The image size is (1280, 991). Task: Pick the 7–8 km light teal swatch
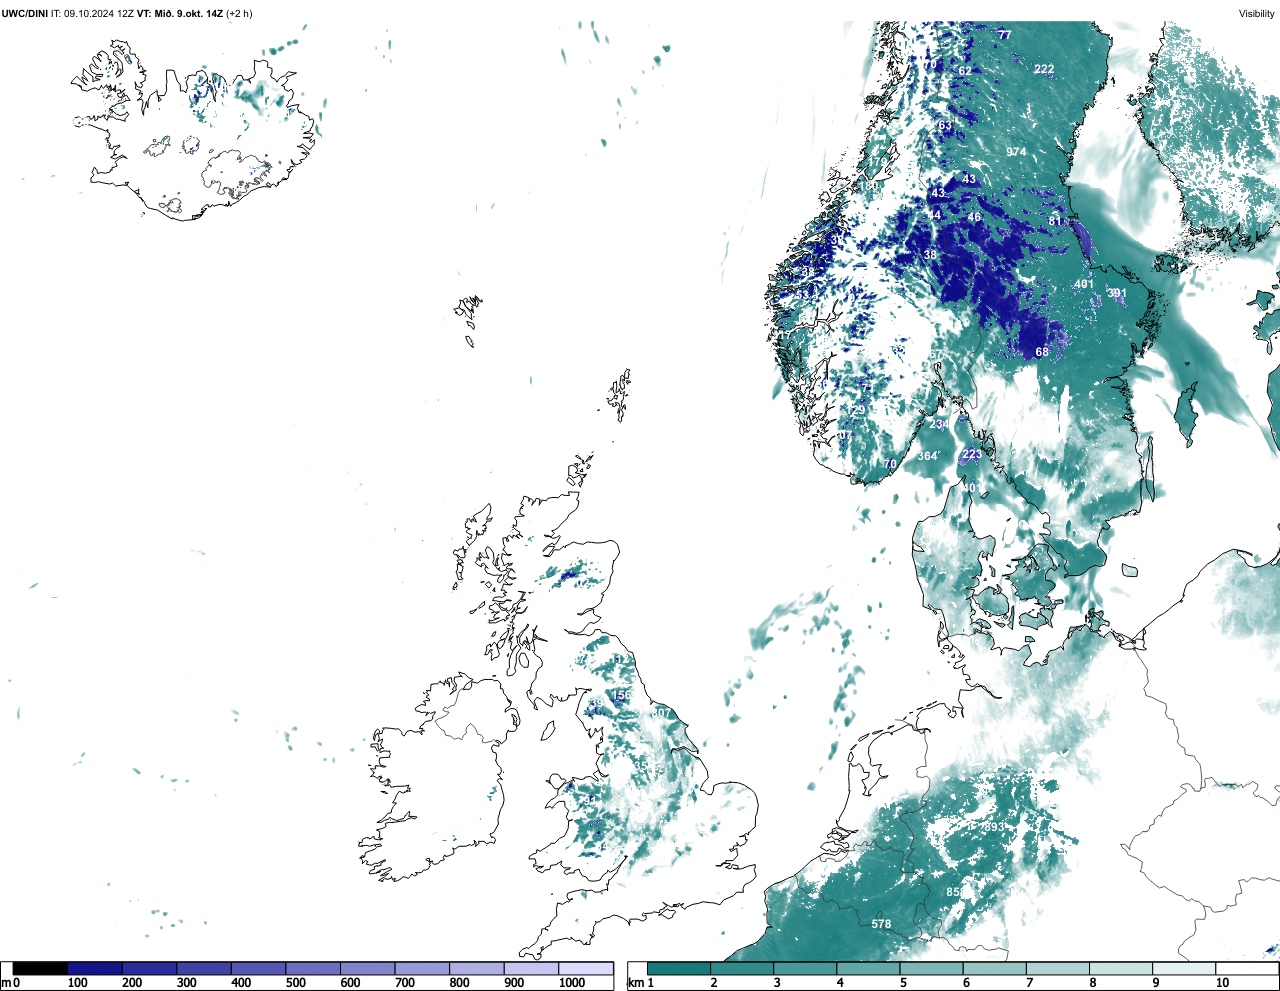[x=1058, y=968]
